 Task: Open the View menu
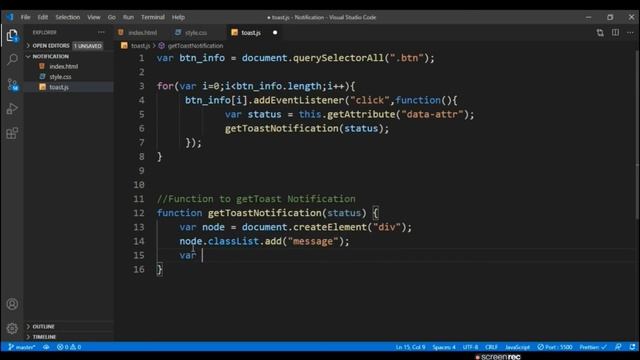[x=93, y=17]
